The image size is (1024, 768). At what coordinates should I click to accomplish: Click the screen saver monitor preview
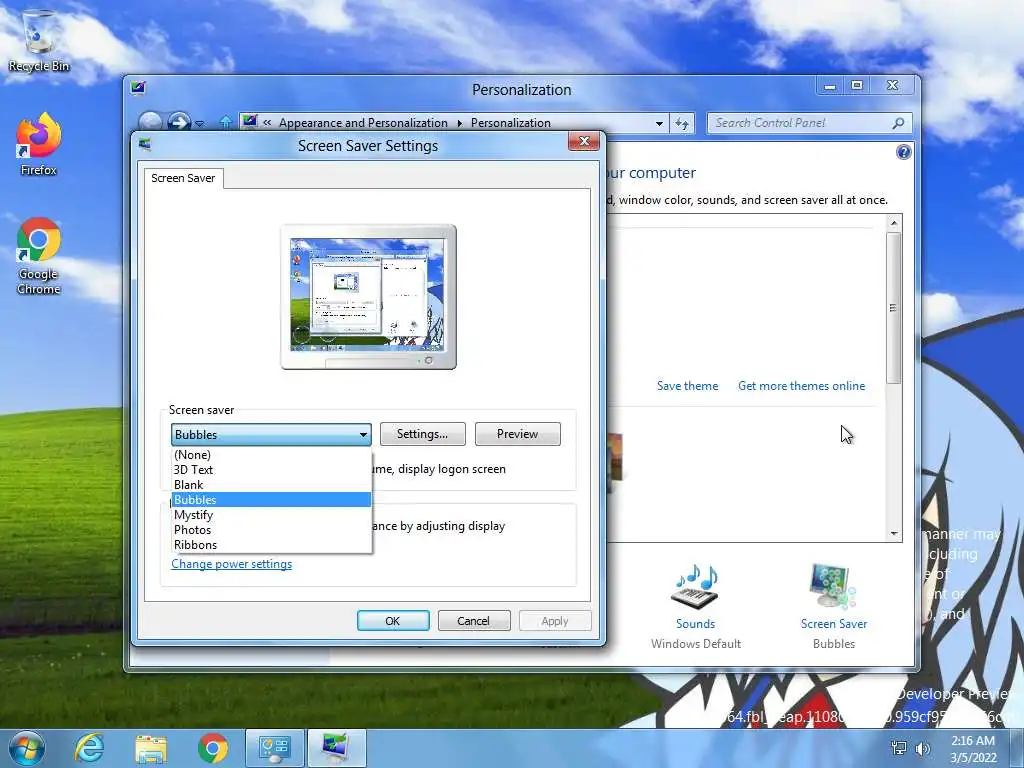pos(368,296)
